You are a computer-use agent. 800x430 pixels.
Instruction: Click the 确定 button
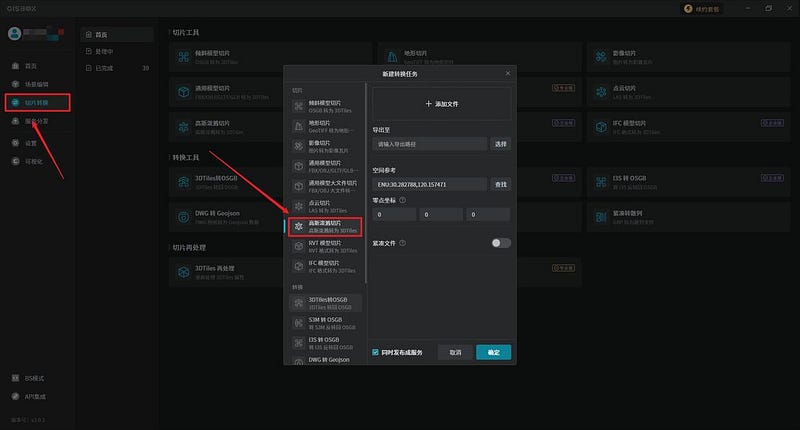pyautogui.click(x=493, y=352)
